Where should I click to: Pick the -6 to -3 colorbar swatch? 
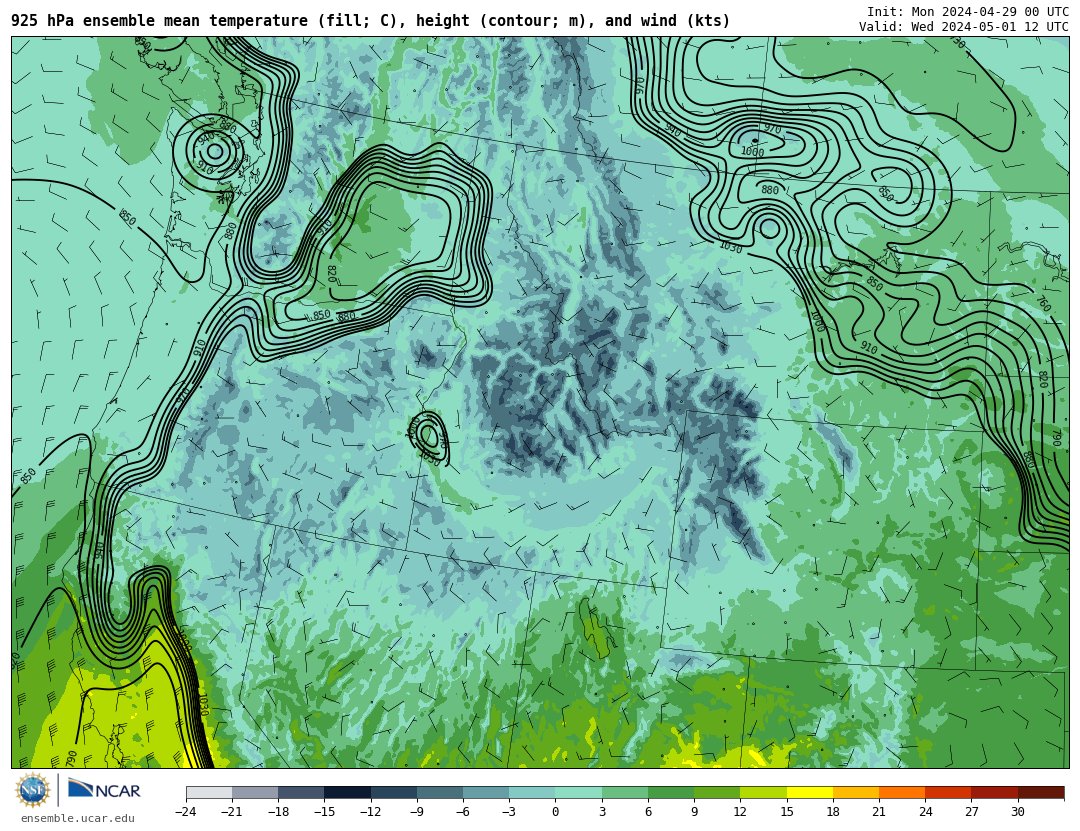[x=486, y=792]
